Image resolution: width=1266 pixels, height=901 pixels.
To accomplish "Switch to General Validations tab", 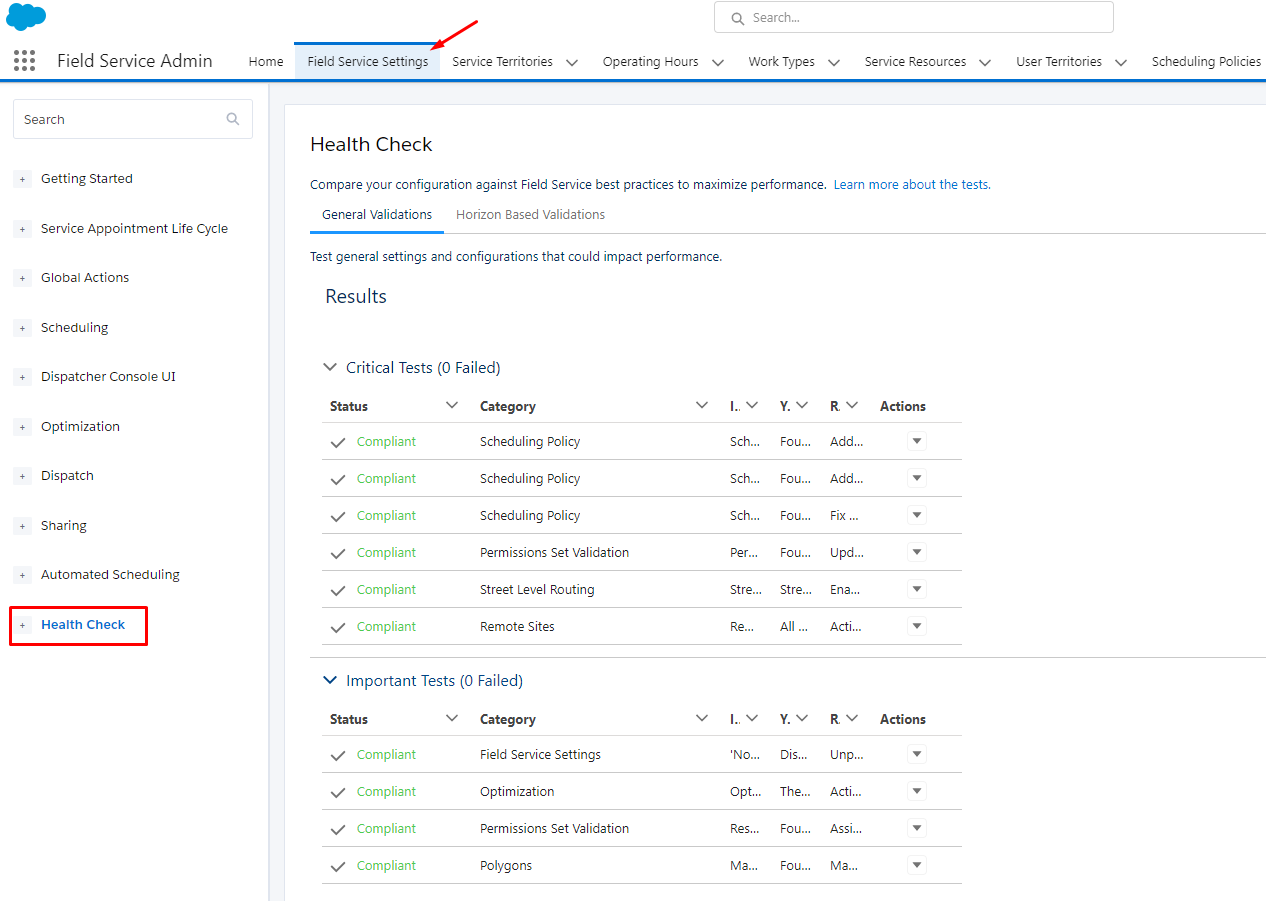I will coord(377,215).
